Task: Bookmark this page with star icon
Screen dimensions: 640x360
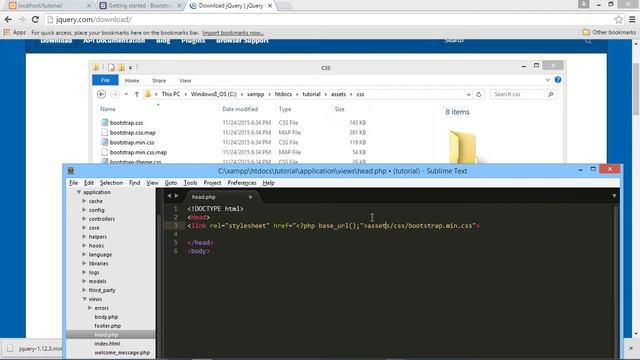Action: click(618, 19)
